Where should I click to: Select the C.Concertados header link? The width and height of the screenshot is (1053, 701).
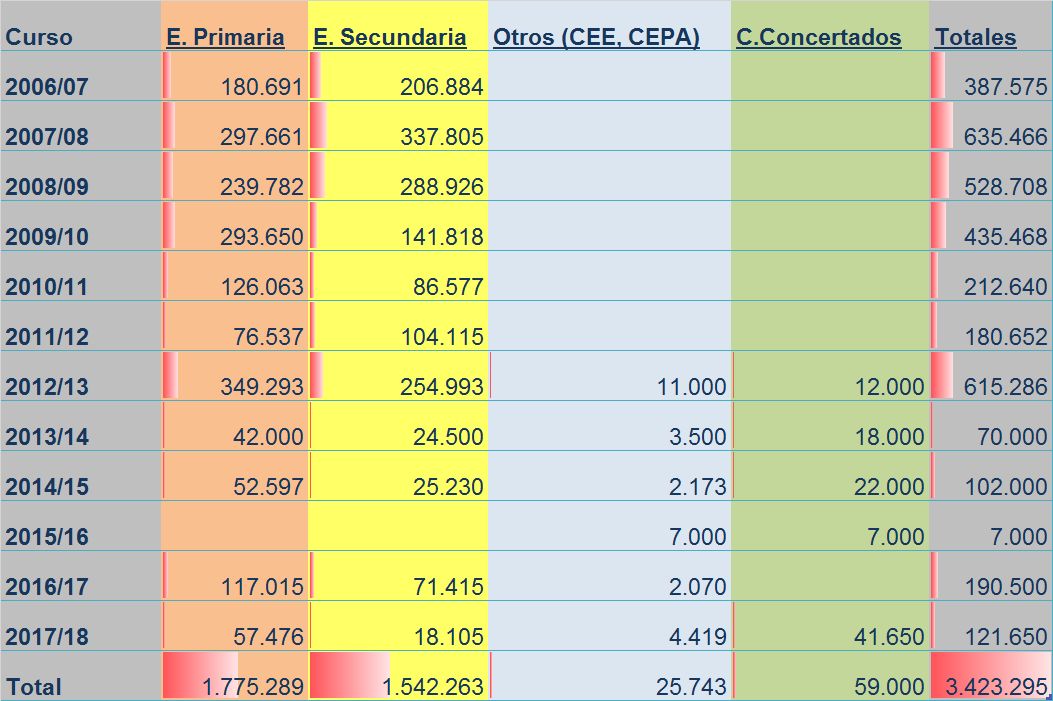819,37
